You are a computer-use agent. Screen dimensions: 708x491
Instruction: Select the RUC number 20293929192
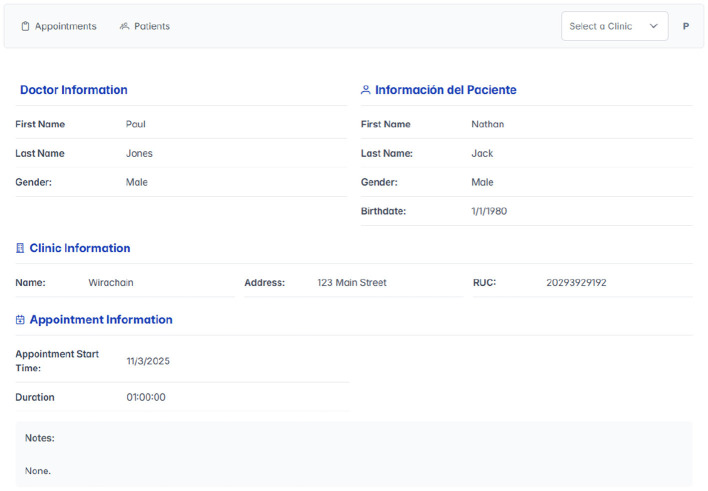(x=576, y=283)
